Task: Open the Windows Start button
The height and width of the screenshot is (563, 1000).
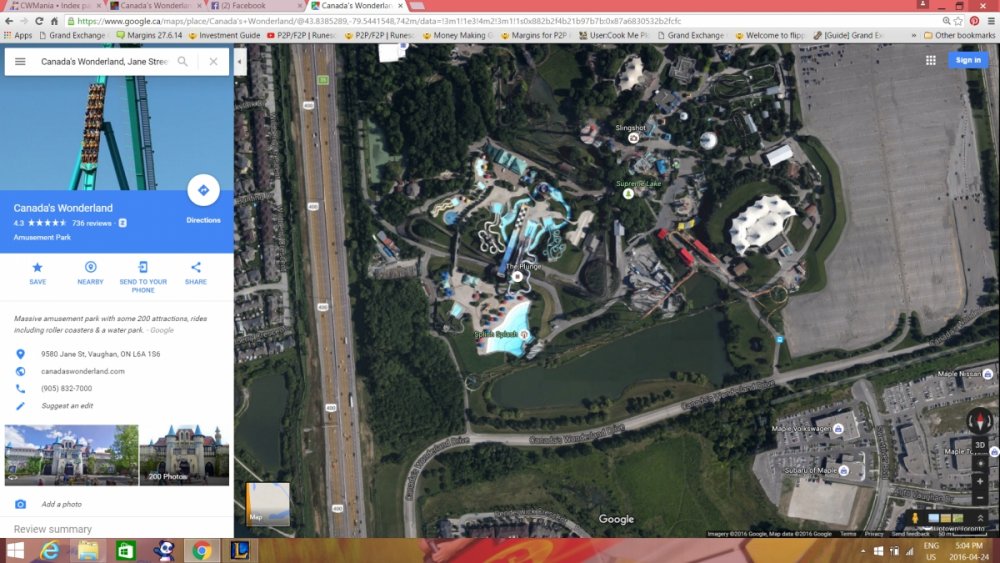Action: click(15, 550)
